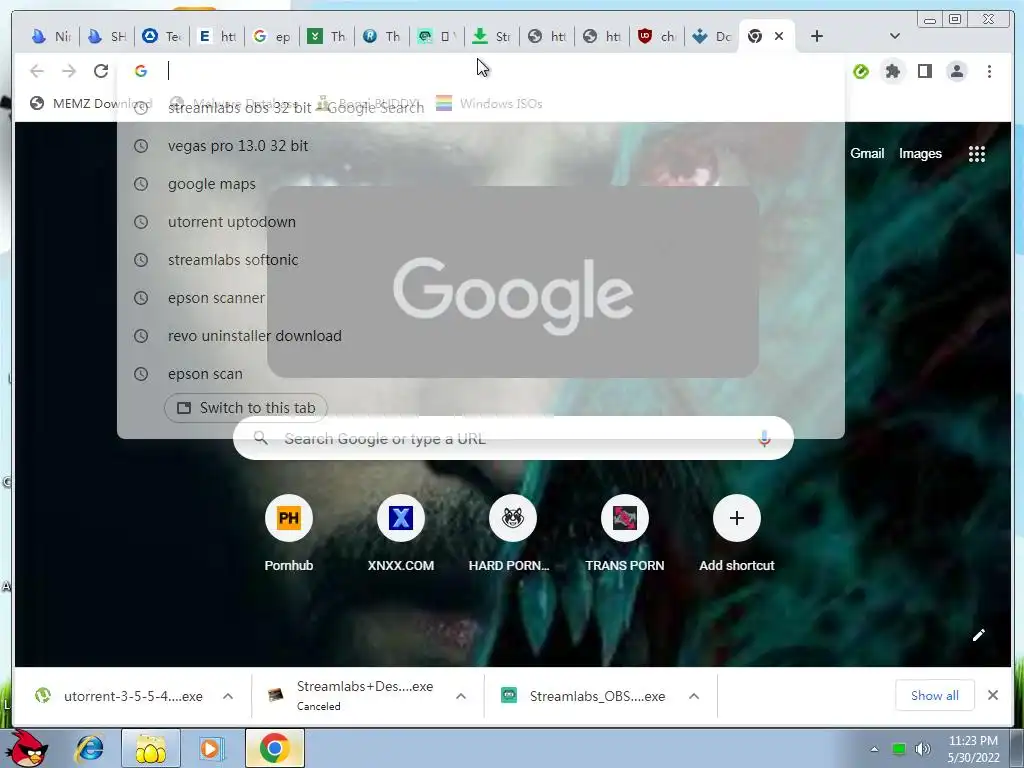The height and width of the screenshot is (768, 1024).
Task: Close the active new tab
Action: [x=778, y=36]
